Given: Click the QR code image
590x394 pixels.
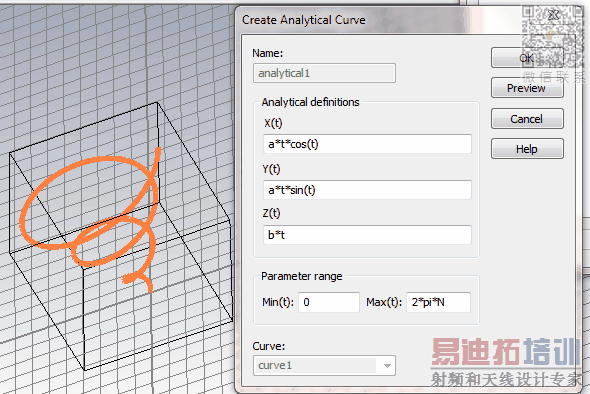Looking at the screenshot, I should (x=552, y=37).
